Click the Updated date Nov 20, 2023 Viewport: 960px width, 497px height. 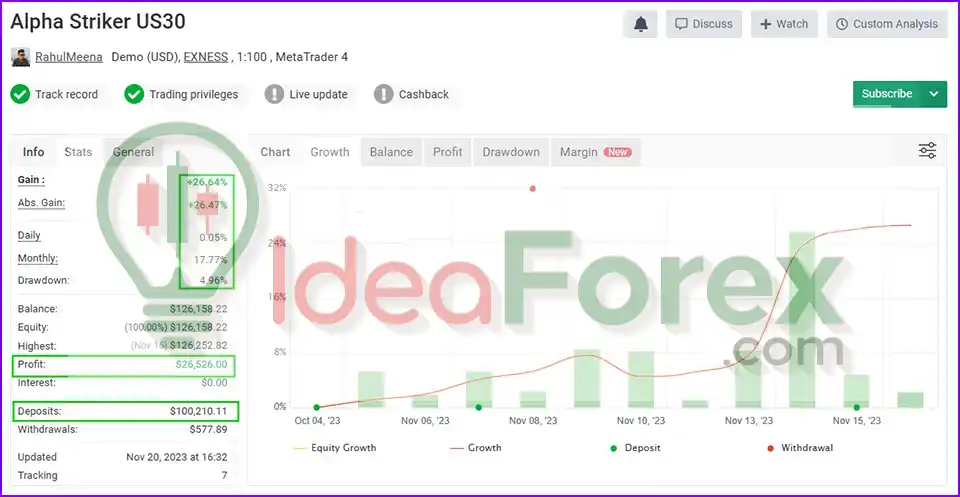pyautogui.click(x=176, y=457)
